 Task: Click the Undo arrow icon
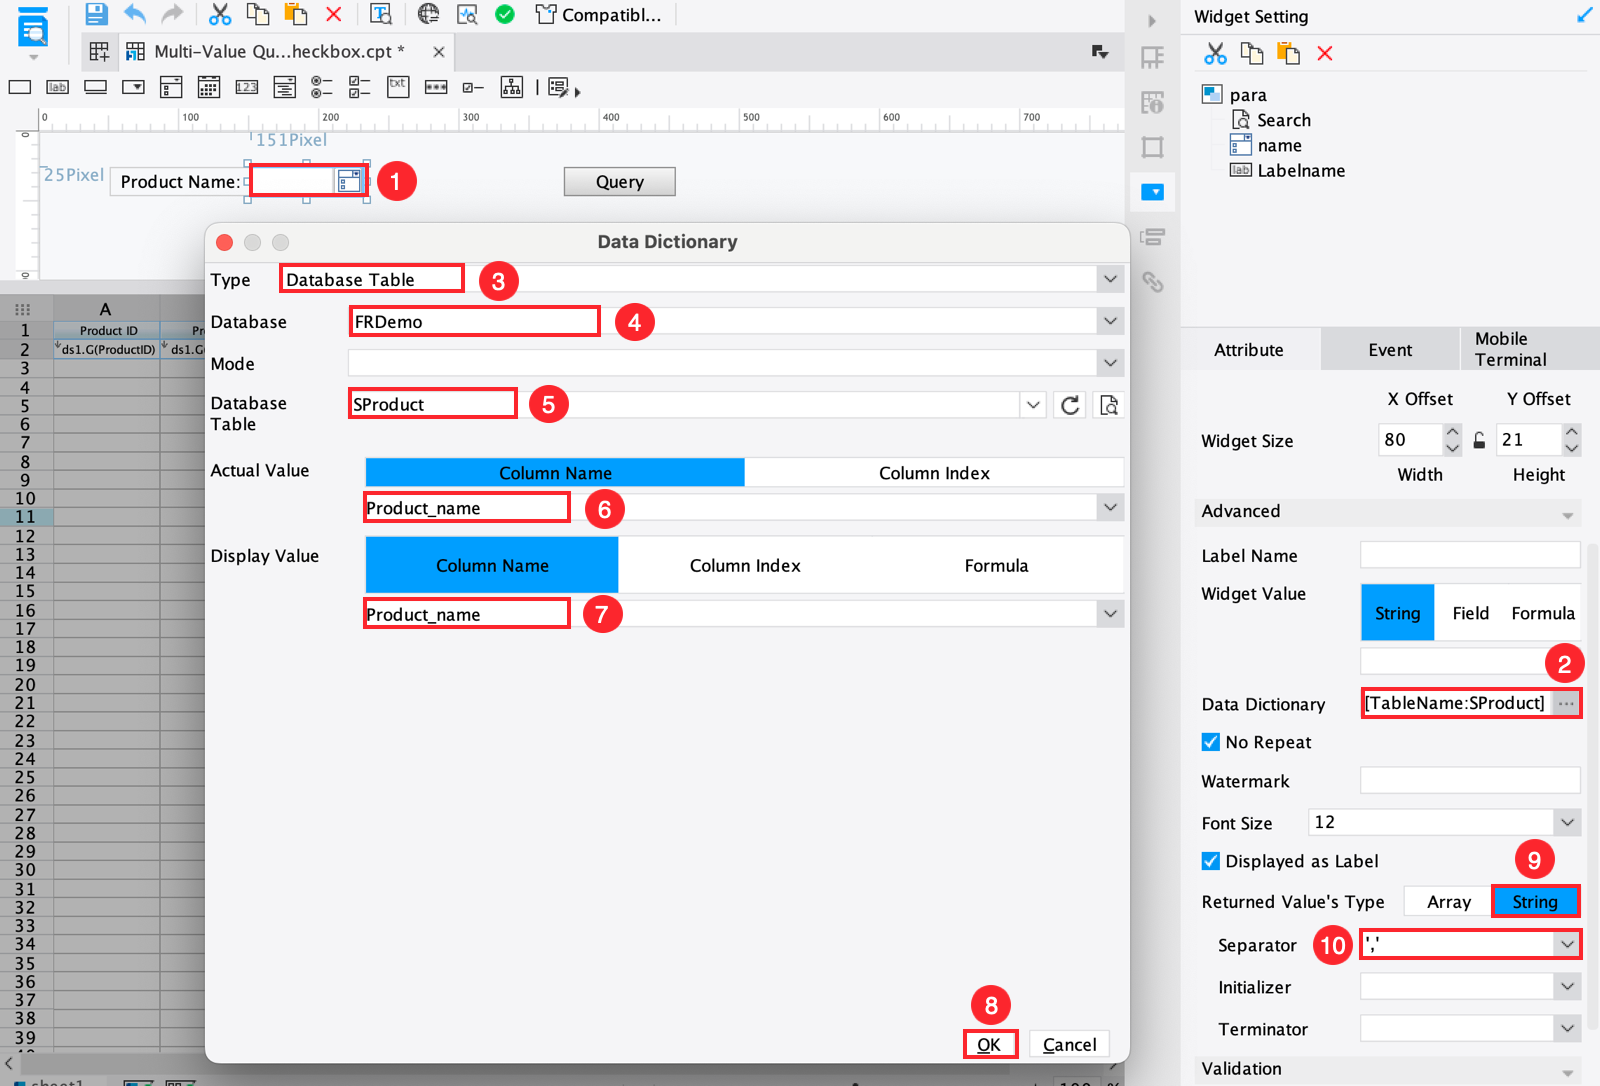click(x=134, y=14)
